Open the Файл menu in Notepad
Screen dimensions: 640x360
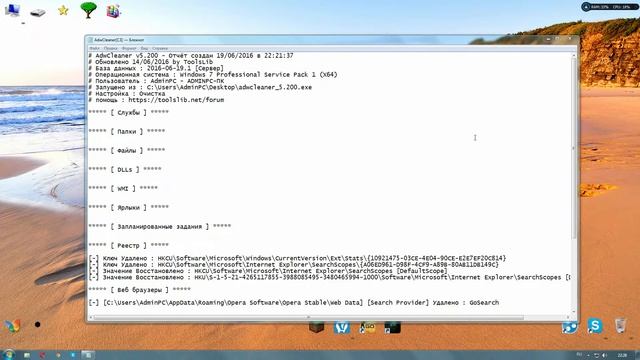(x=94, y=49)
